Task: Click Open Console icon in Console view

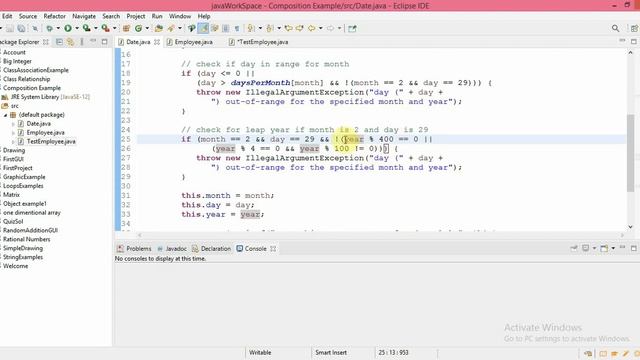Action: tap(604, 248)
